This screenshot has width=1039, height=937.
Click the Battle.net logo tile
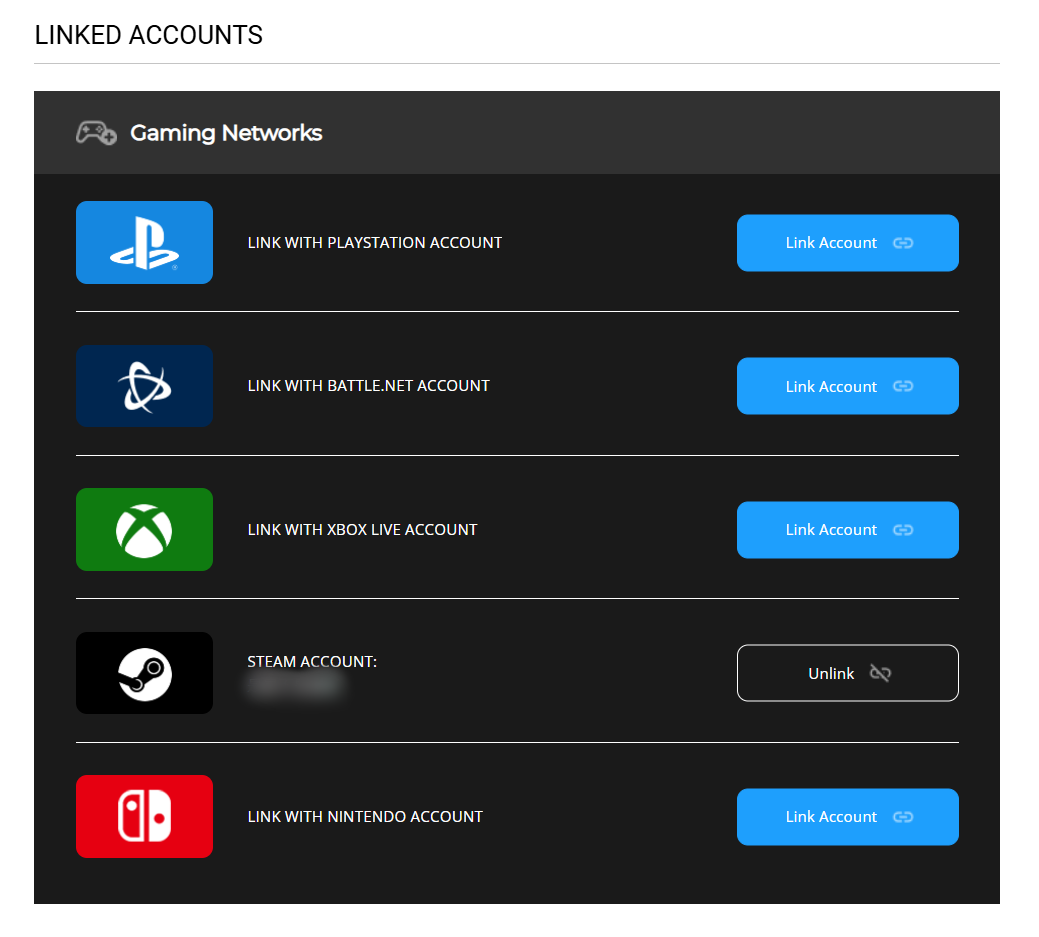tap(144, 386)
